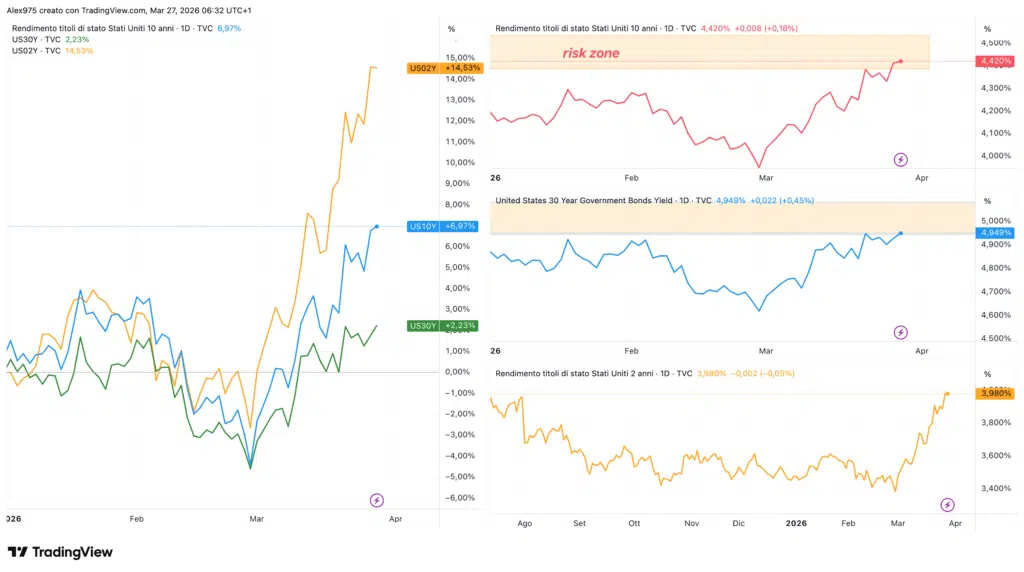This screenshot has width=1024, height=572.
Task: Open the % scale label on the left chart axis
Action: coord(451,29)
